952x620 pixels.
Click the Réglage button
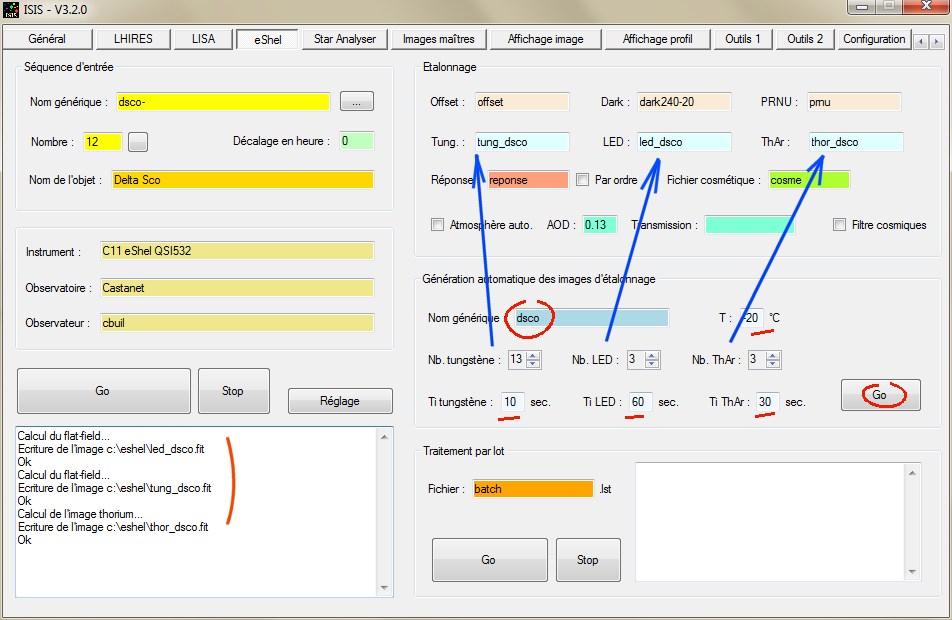(x=339, y=401)
